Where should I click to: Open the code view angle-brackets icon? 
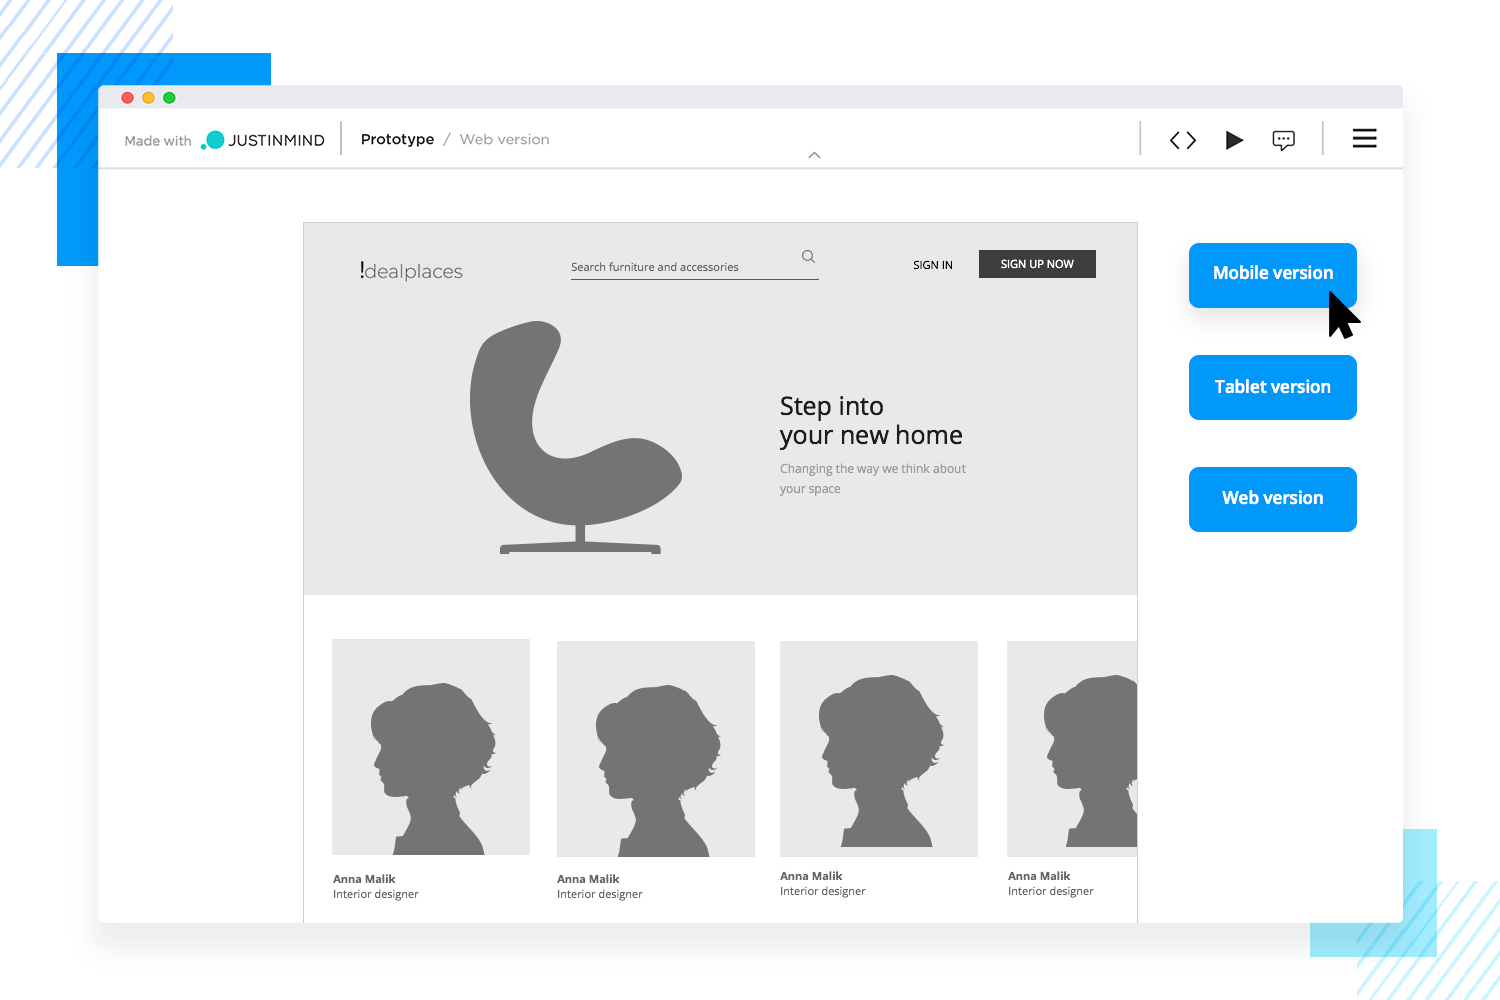tap(1183, 140)
